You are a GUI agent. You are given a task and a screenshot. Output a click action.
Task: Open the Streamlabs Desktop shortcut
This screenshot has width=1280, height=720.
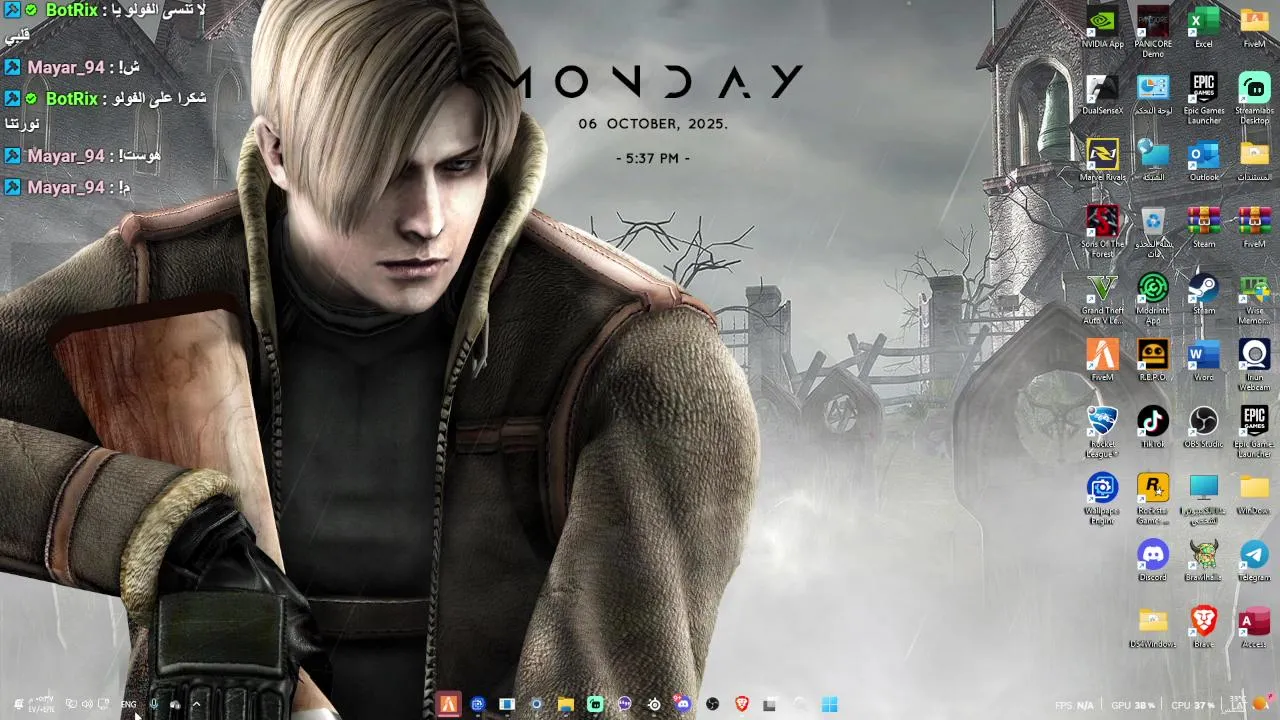coord(1254,98)
